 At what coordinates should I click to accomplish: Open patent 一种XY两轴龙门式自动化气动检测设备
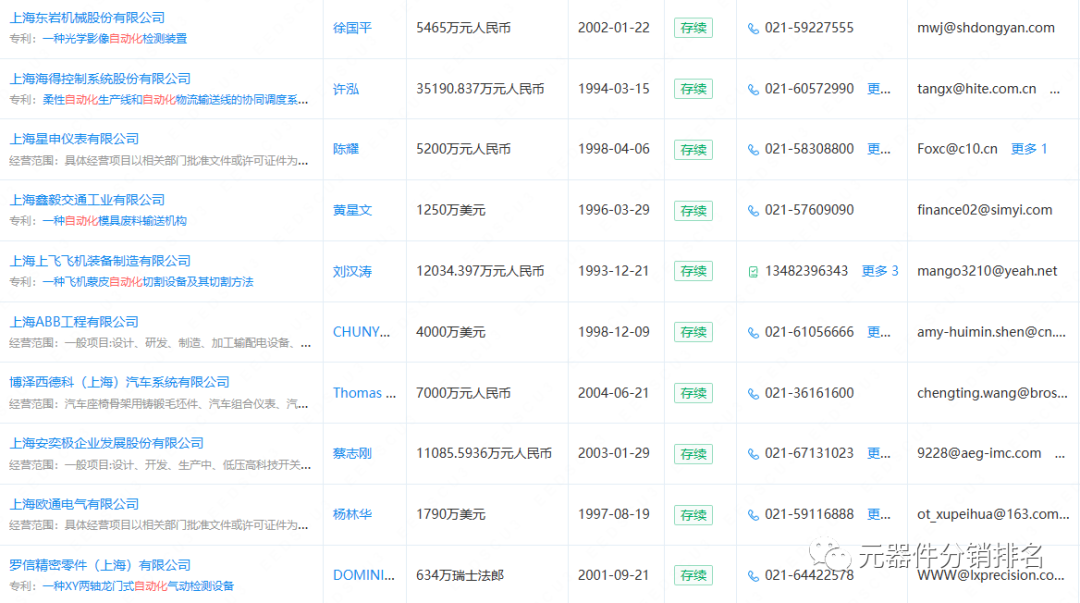[x=138, y=586]
